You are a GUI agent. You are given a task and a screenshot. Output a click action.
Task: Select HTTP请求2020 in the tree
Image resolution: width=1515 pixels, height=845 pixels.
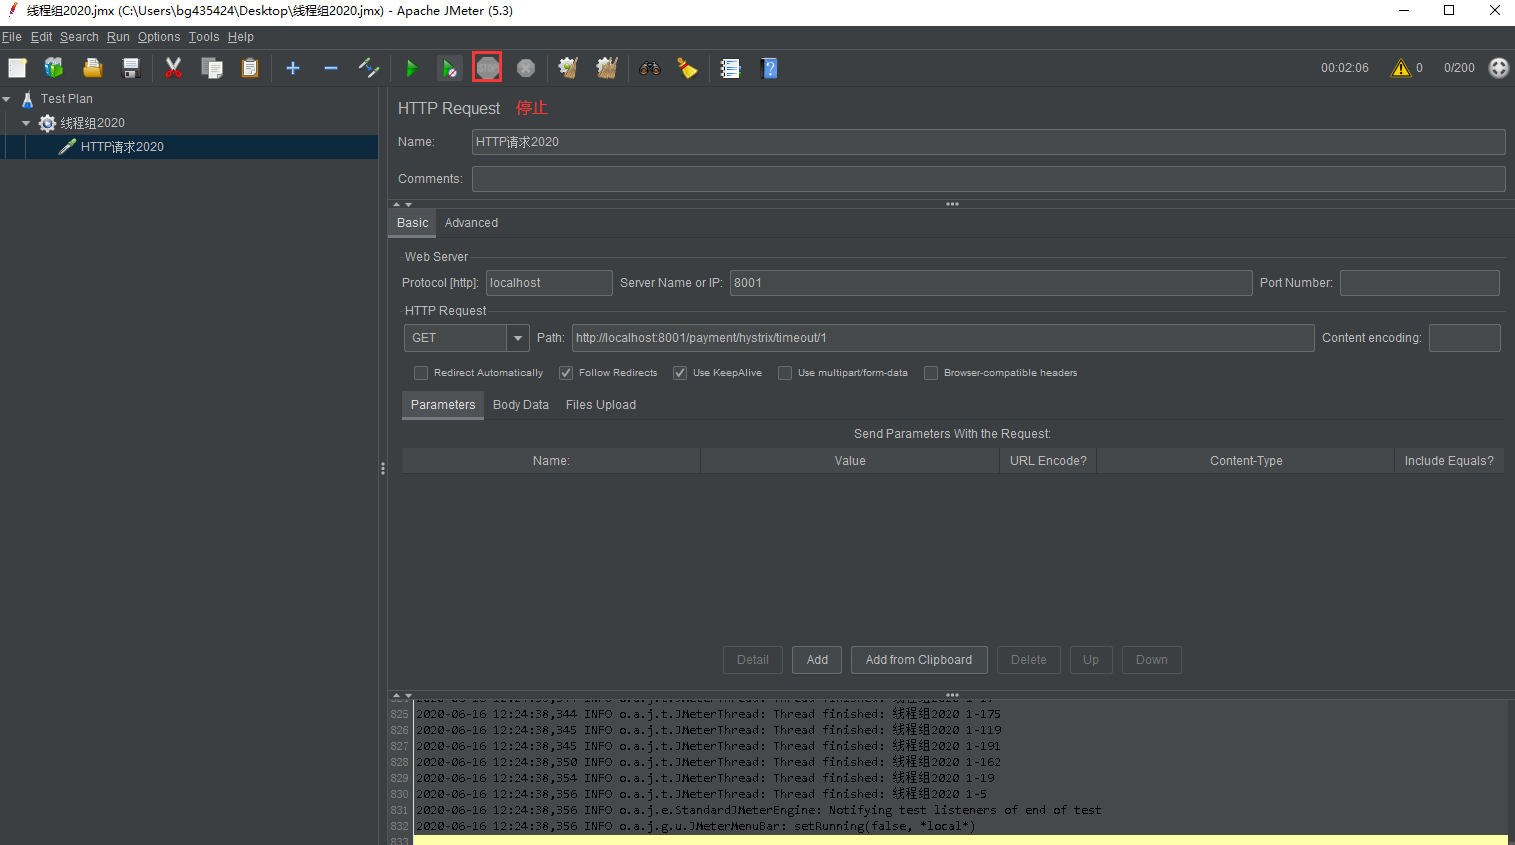click(122, 147)
